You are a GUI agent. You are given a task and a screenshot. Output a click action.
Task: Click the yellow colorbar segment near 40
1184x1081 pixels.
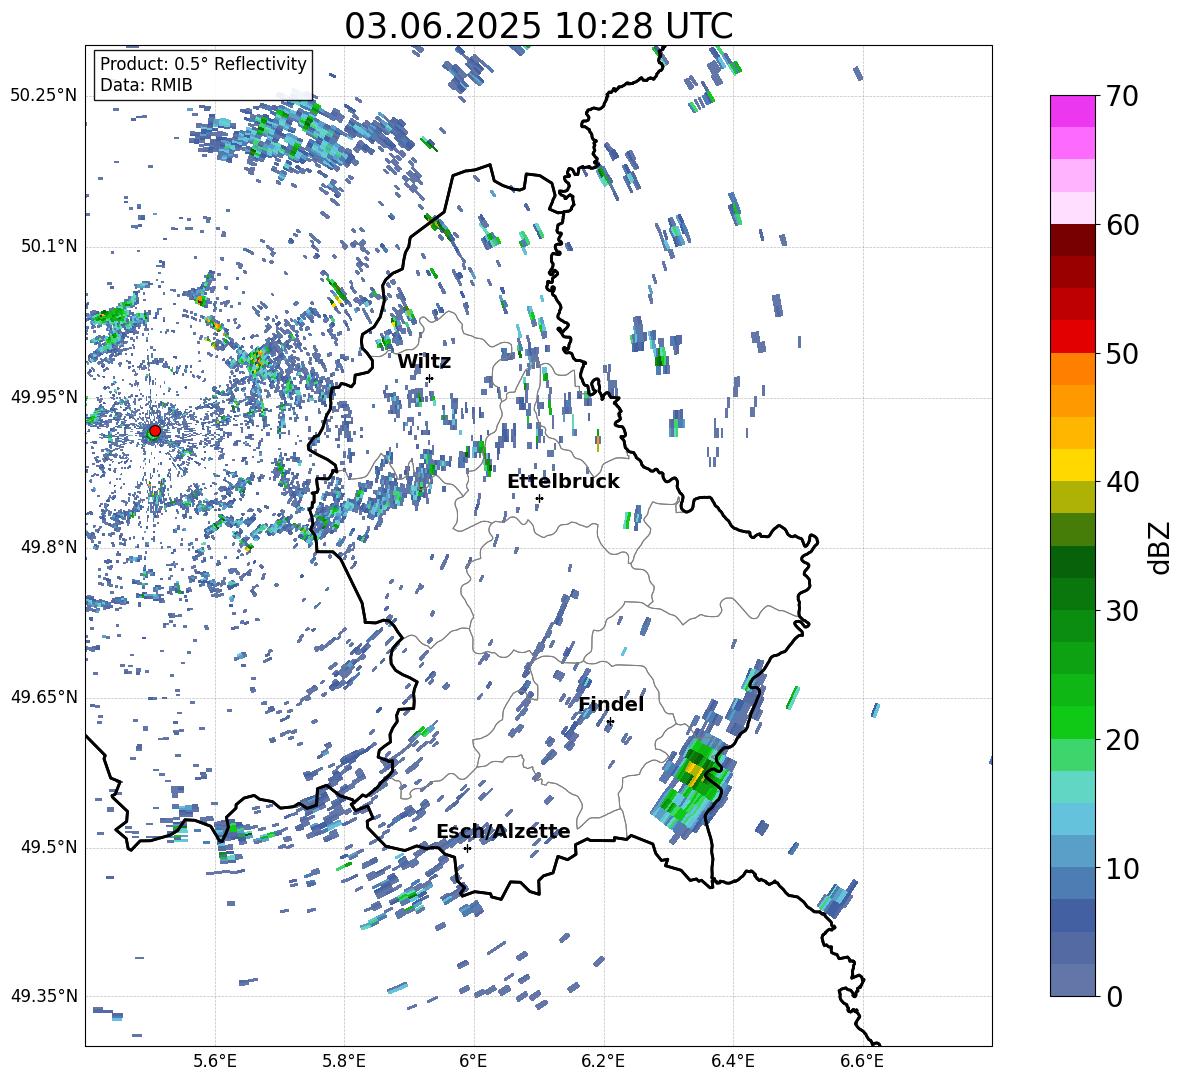tap(1073, 465)
